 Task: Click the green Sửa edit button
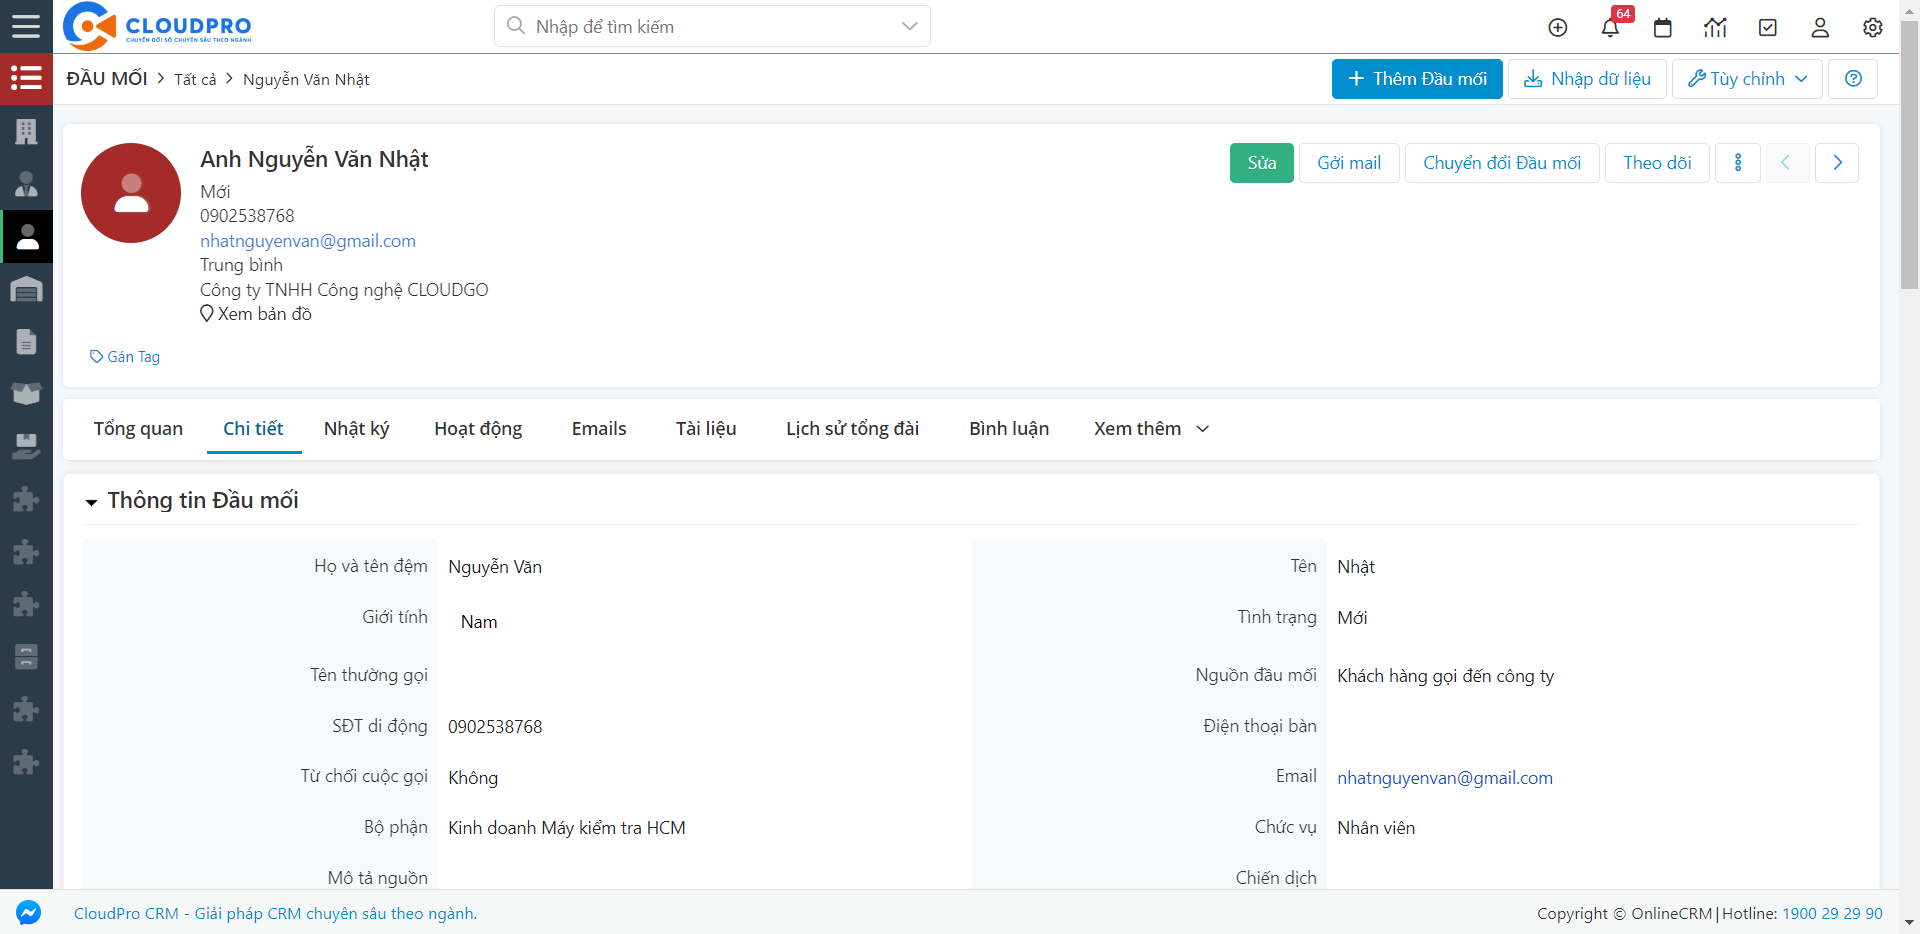click(1262, 163)
